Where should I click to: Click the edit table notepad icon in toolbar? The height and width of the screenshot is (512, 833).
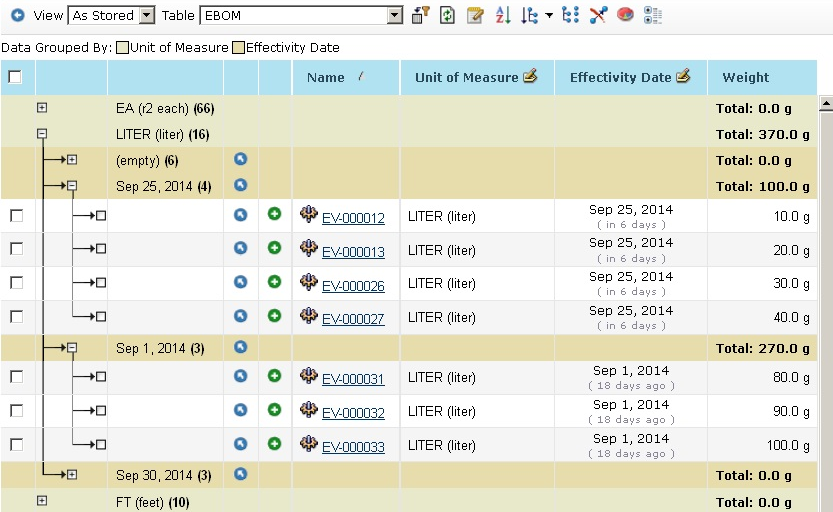[475, 16]
